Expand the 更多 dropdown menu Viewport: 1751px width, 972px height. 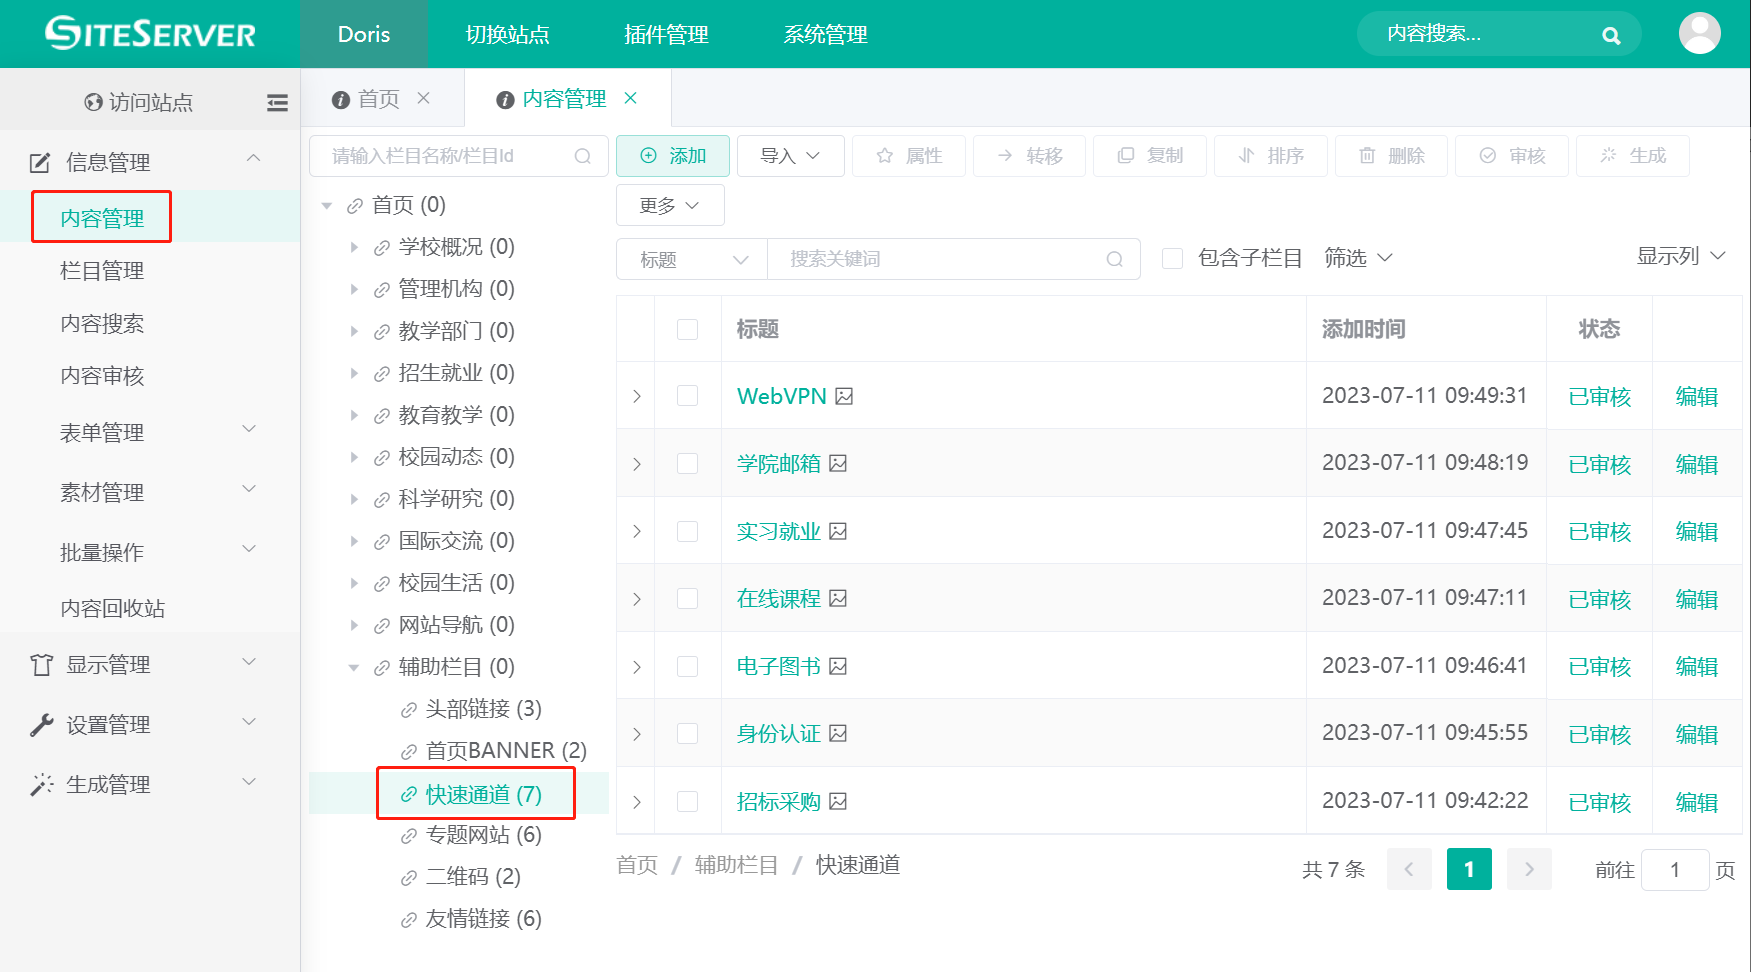tap(669, 205)
